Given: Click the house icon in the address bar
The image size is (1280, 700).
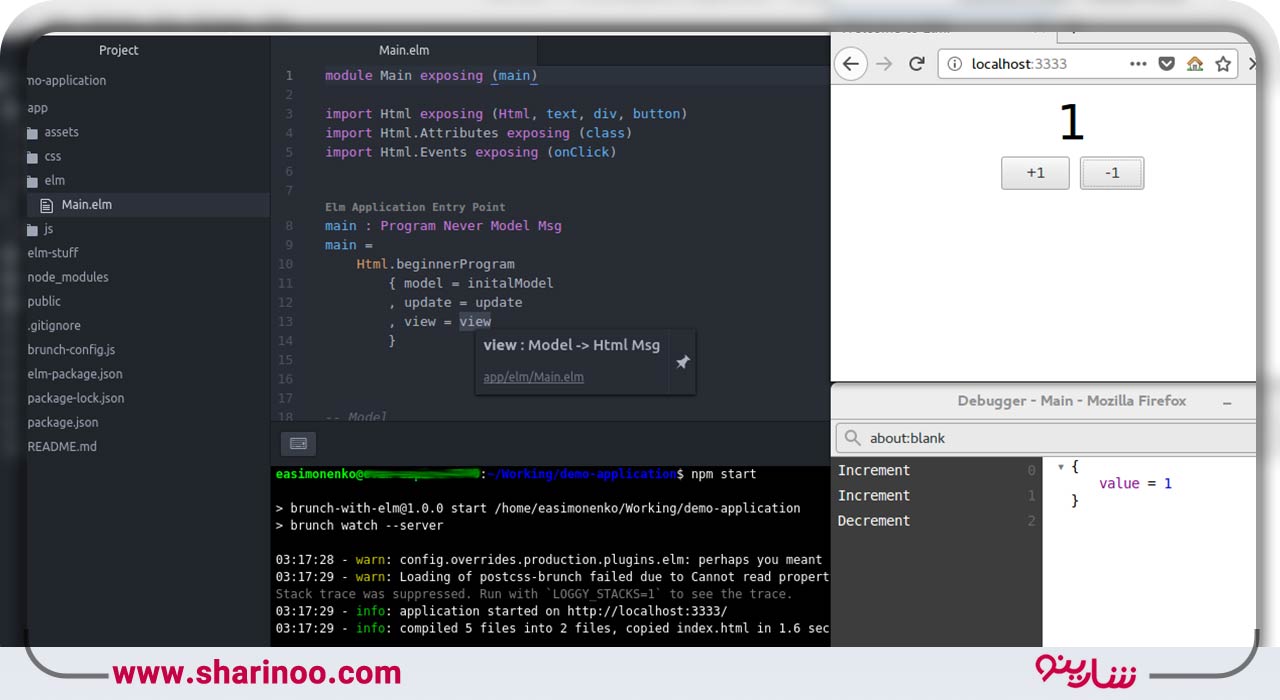Looking at the screenshot, I should 1194,64.
